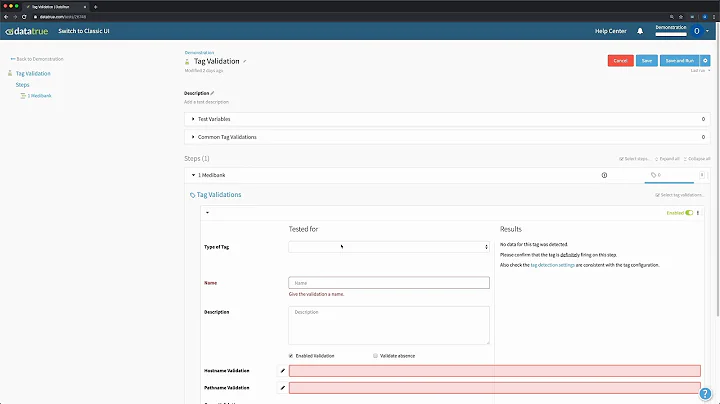
Task: Go back to Demonstration
Action: coord(37,59)
